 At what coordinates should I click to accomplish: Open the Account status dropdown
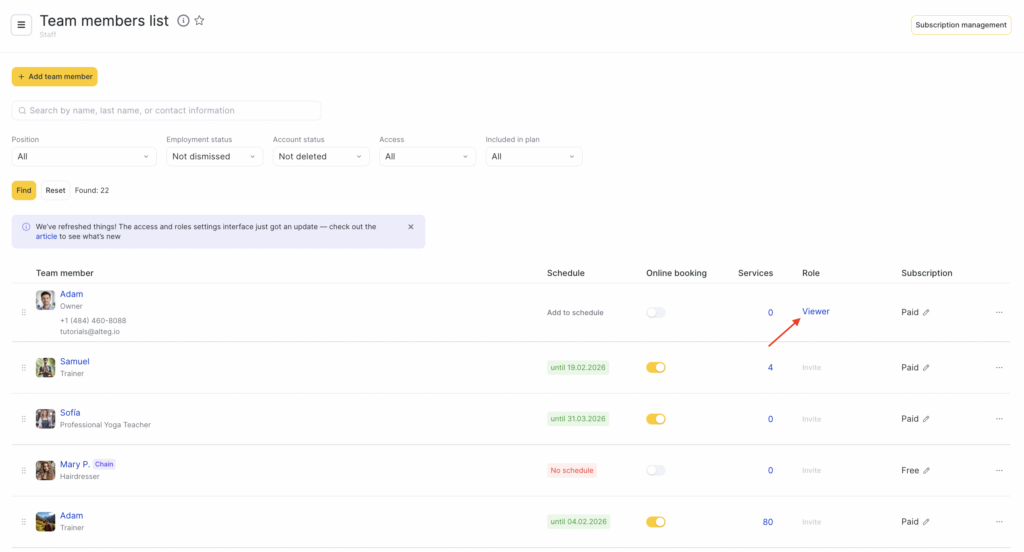point(321,157)
